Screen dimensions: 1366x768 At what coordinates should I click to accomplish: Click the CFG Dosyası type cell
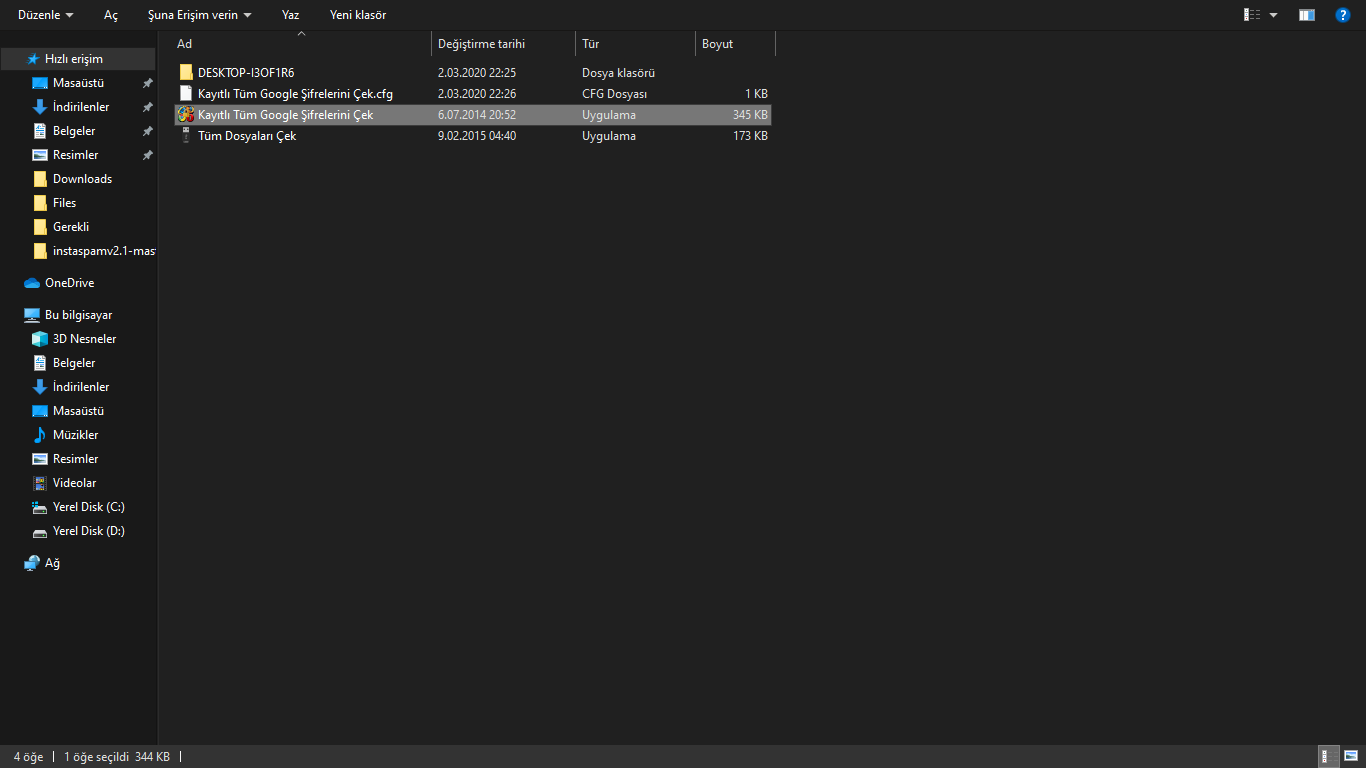615,94
